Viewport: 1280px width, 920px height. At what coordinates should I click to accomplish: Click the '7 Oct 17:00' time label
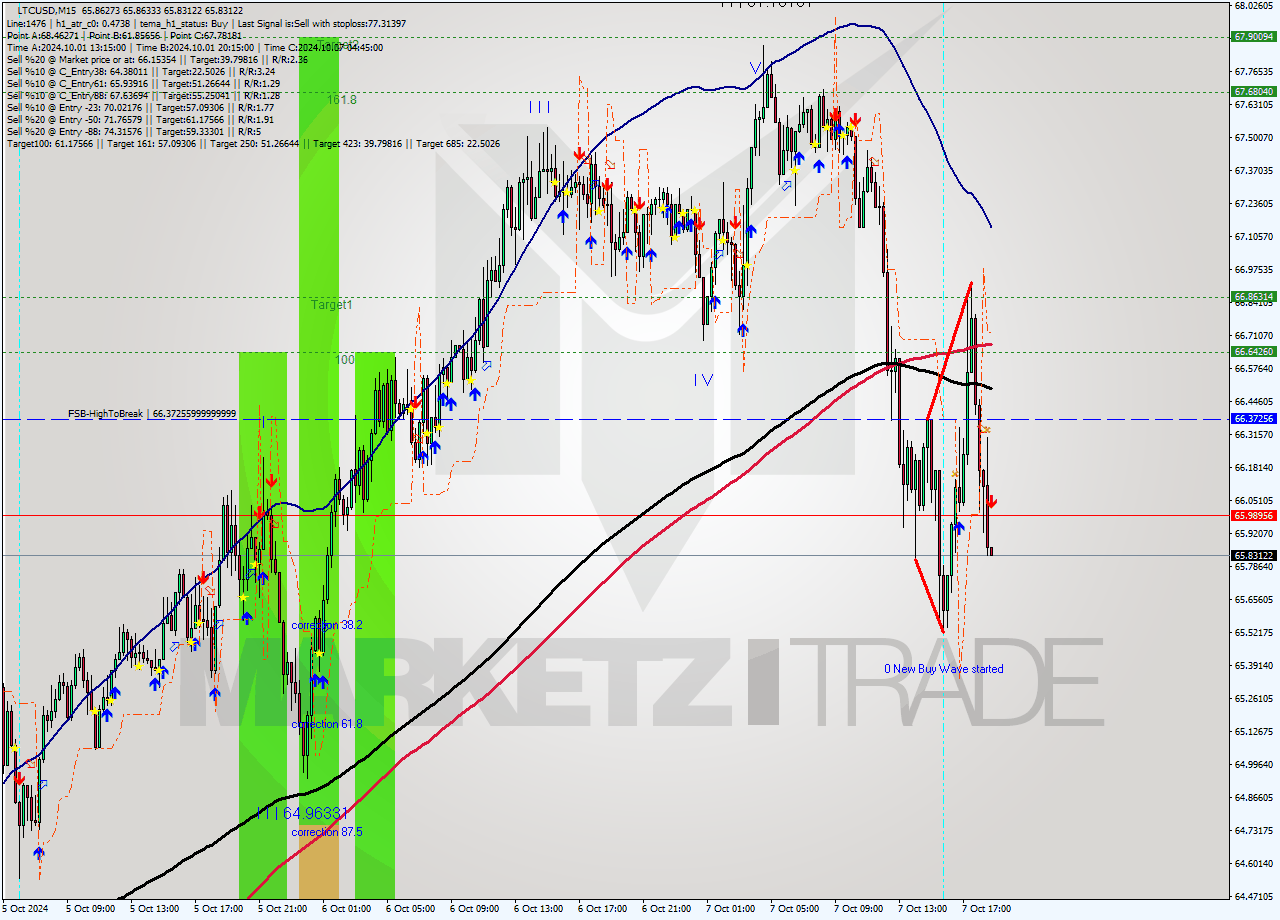pyautogui.click(x=987, y=909)
